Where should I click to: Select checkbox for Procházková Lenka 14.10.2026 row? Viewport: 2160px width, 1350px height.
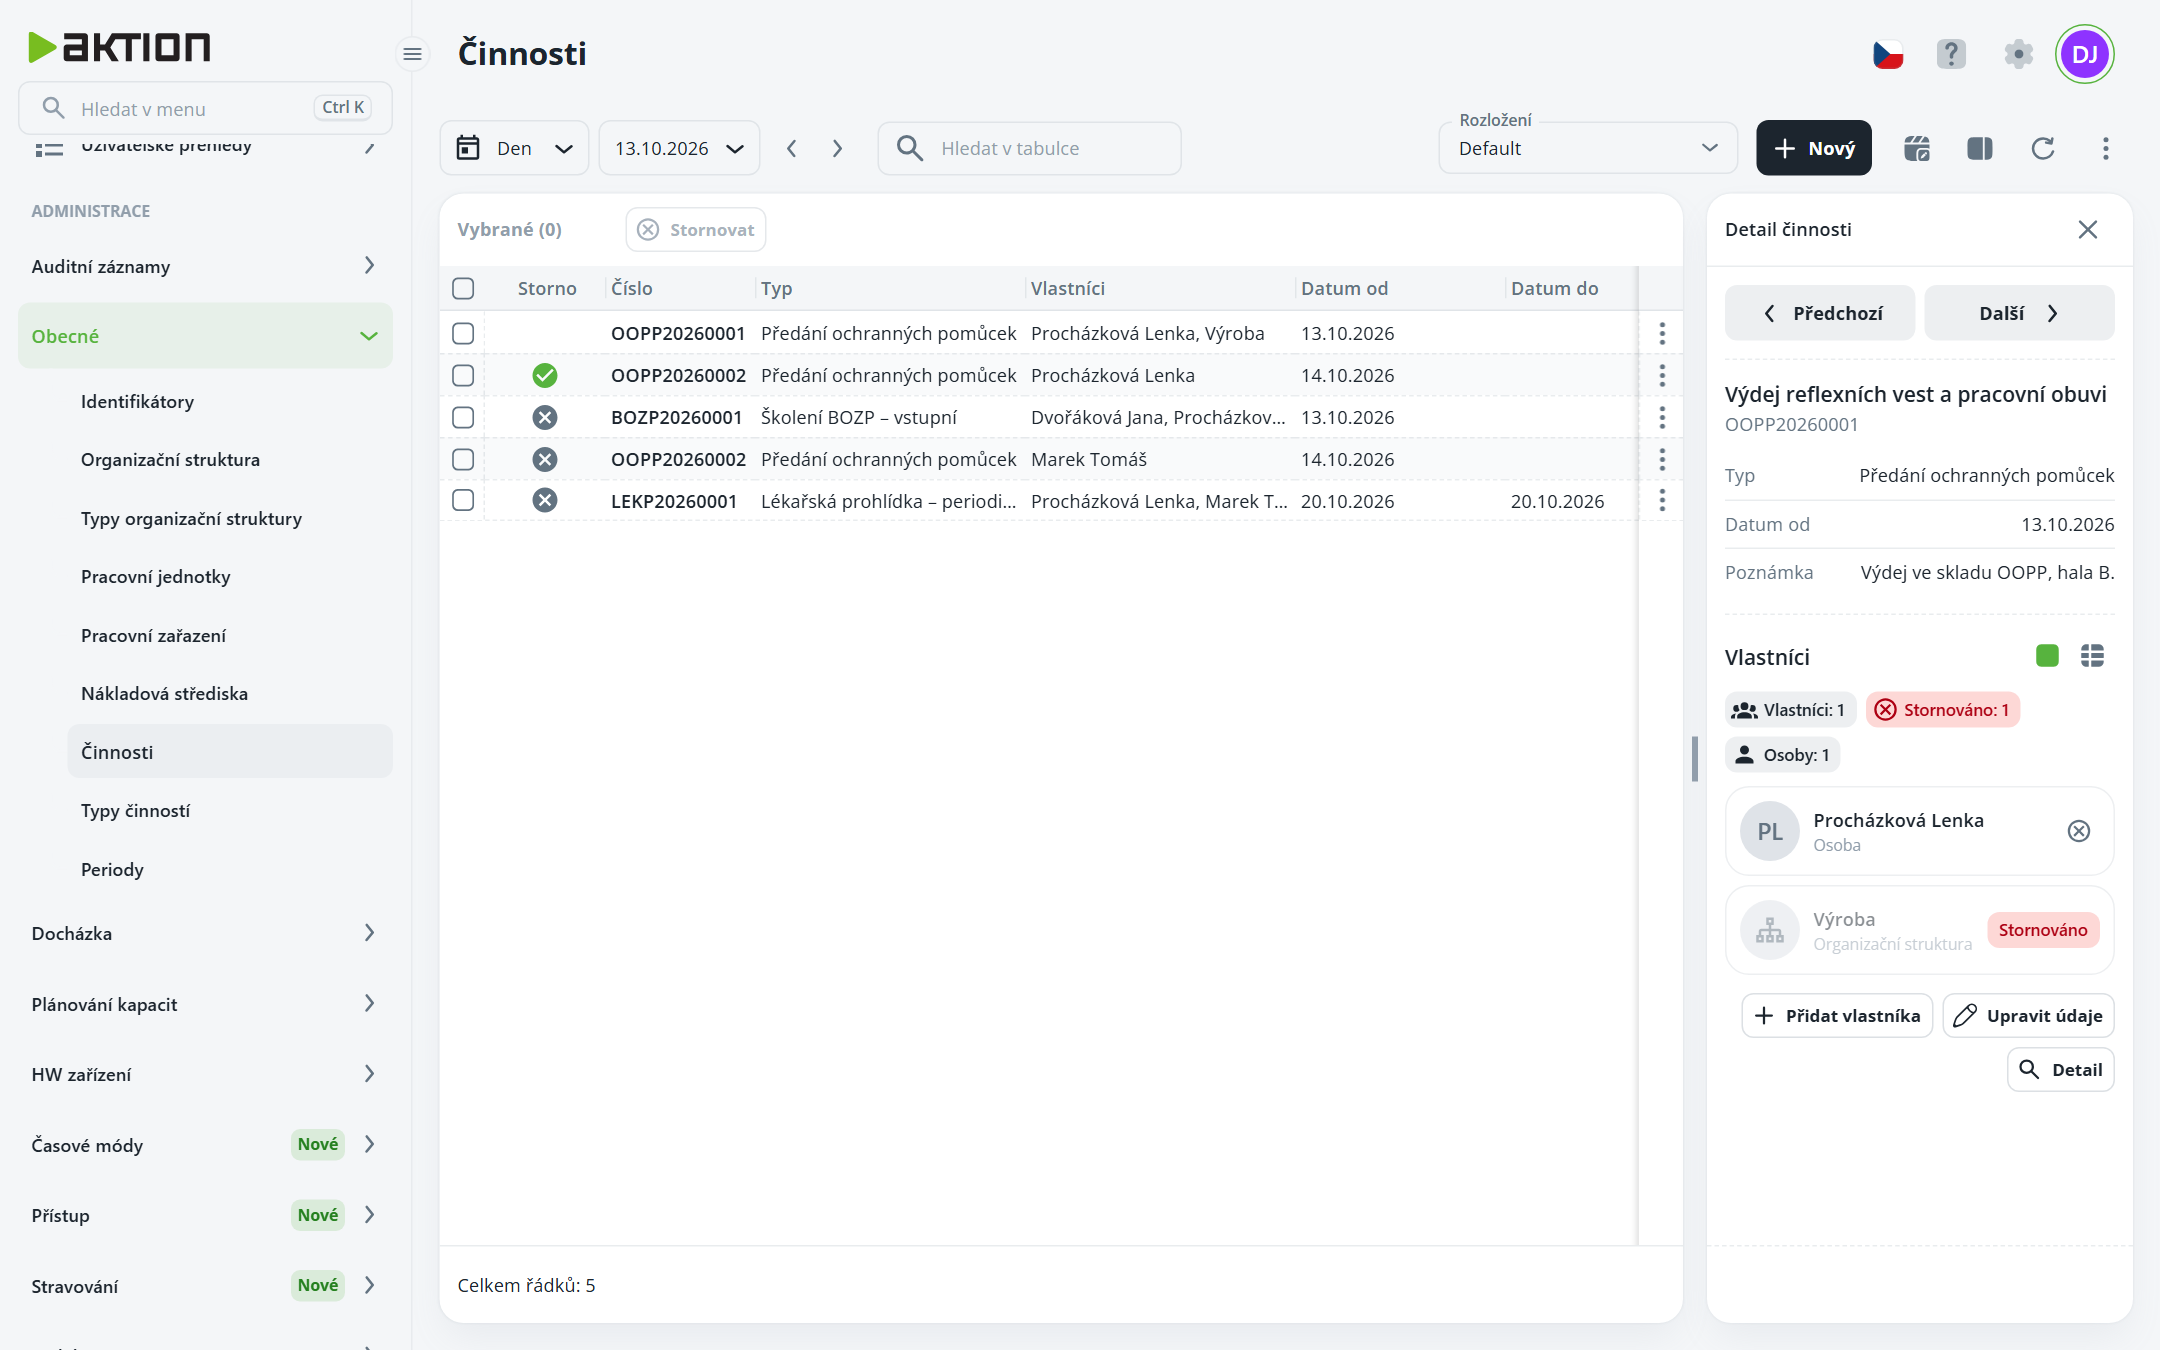click(x=463, y=375)
